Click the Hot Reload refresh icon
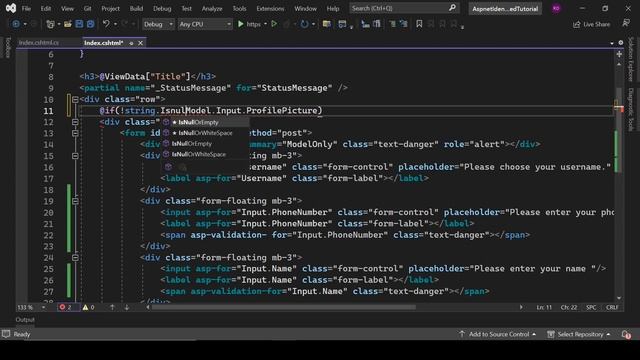Viewport: 640px width, 360px height. [304, 24]
